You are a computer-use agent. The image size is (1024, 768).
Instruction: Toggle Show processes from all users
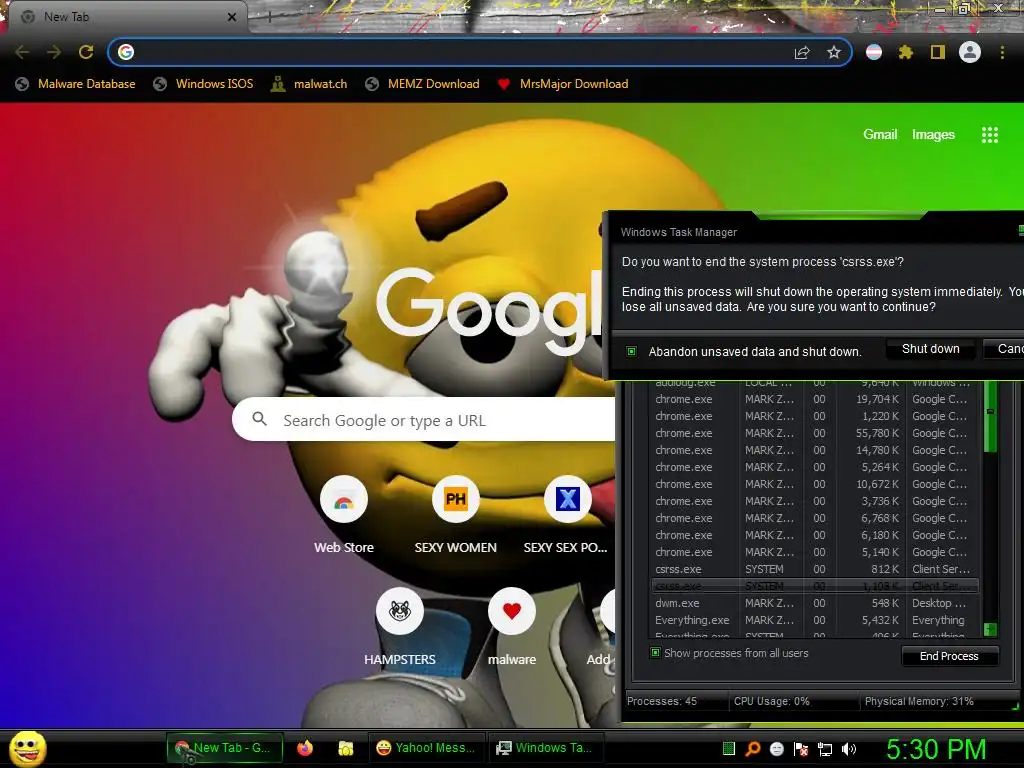coord(655,652)
